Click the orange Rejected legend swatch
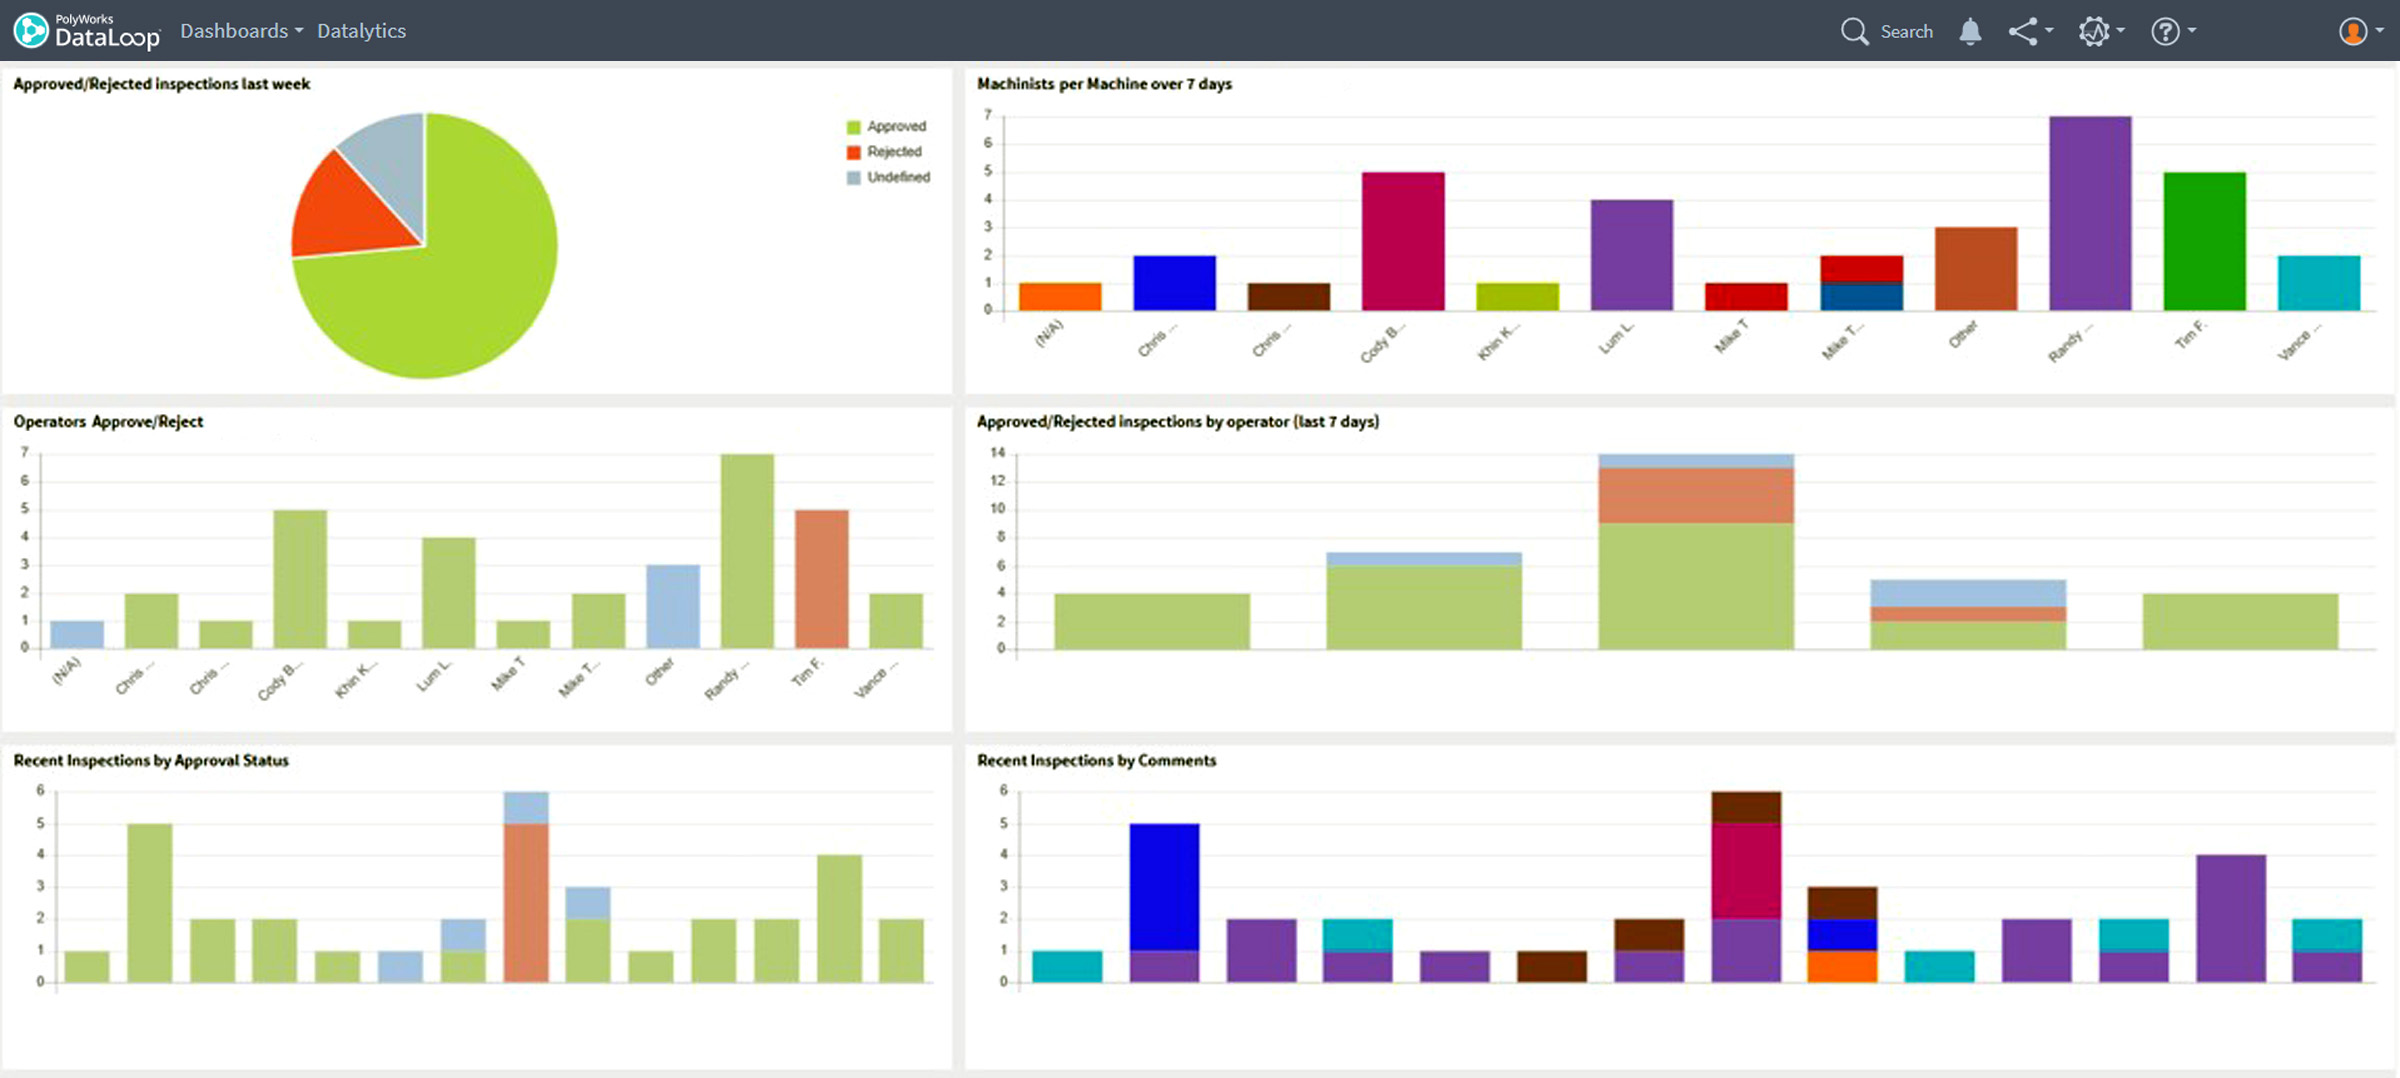This screenshot has height=1078, width=2400. pos(853,152)
